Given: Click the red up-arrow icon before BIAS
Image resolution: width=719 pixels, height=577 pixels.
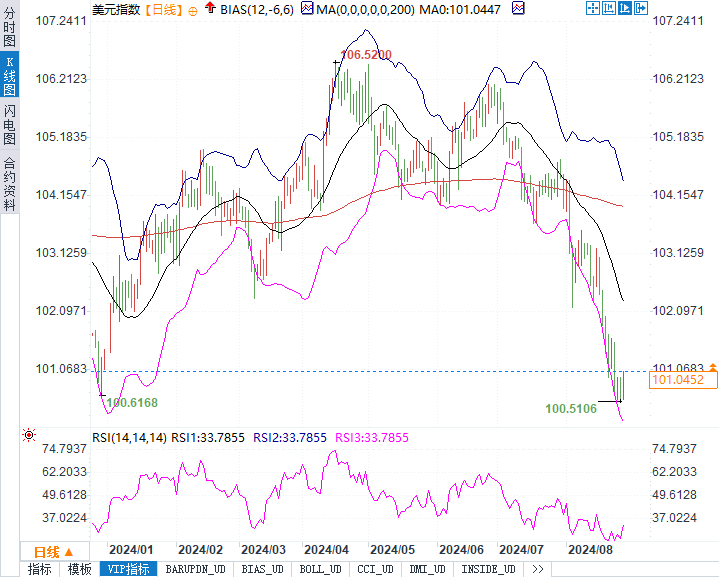Looking at the screenshot, I should point(210,8).
